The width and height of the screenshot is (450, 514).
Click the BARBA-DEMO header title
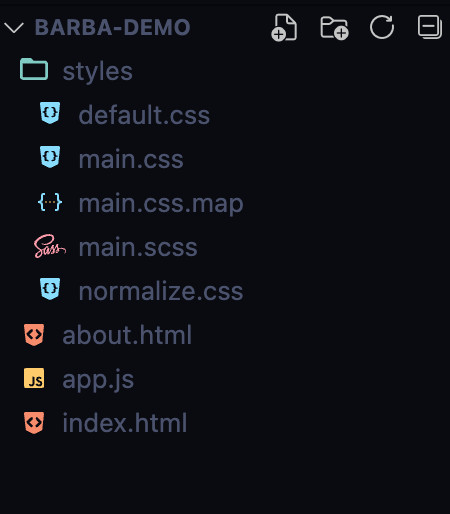113,27
